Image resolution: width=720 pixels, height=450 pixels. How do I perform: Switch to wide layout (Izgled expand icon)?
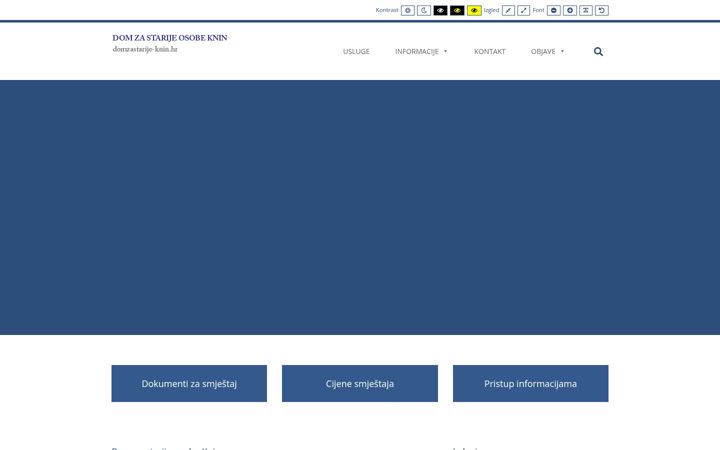pos(523,11)
